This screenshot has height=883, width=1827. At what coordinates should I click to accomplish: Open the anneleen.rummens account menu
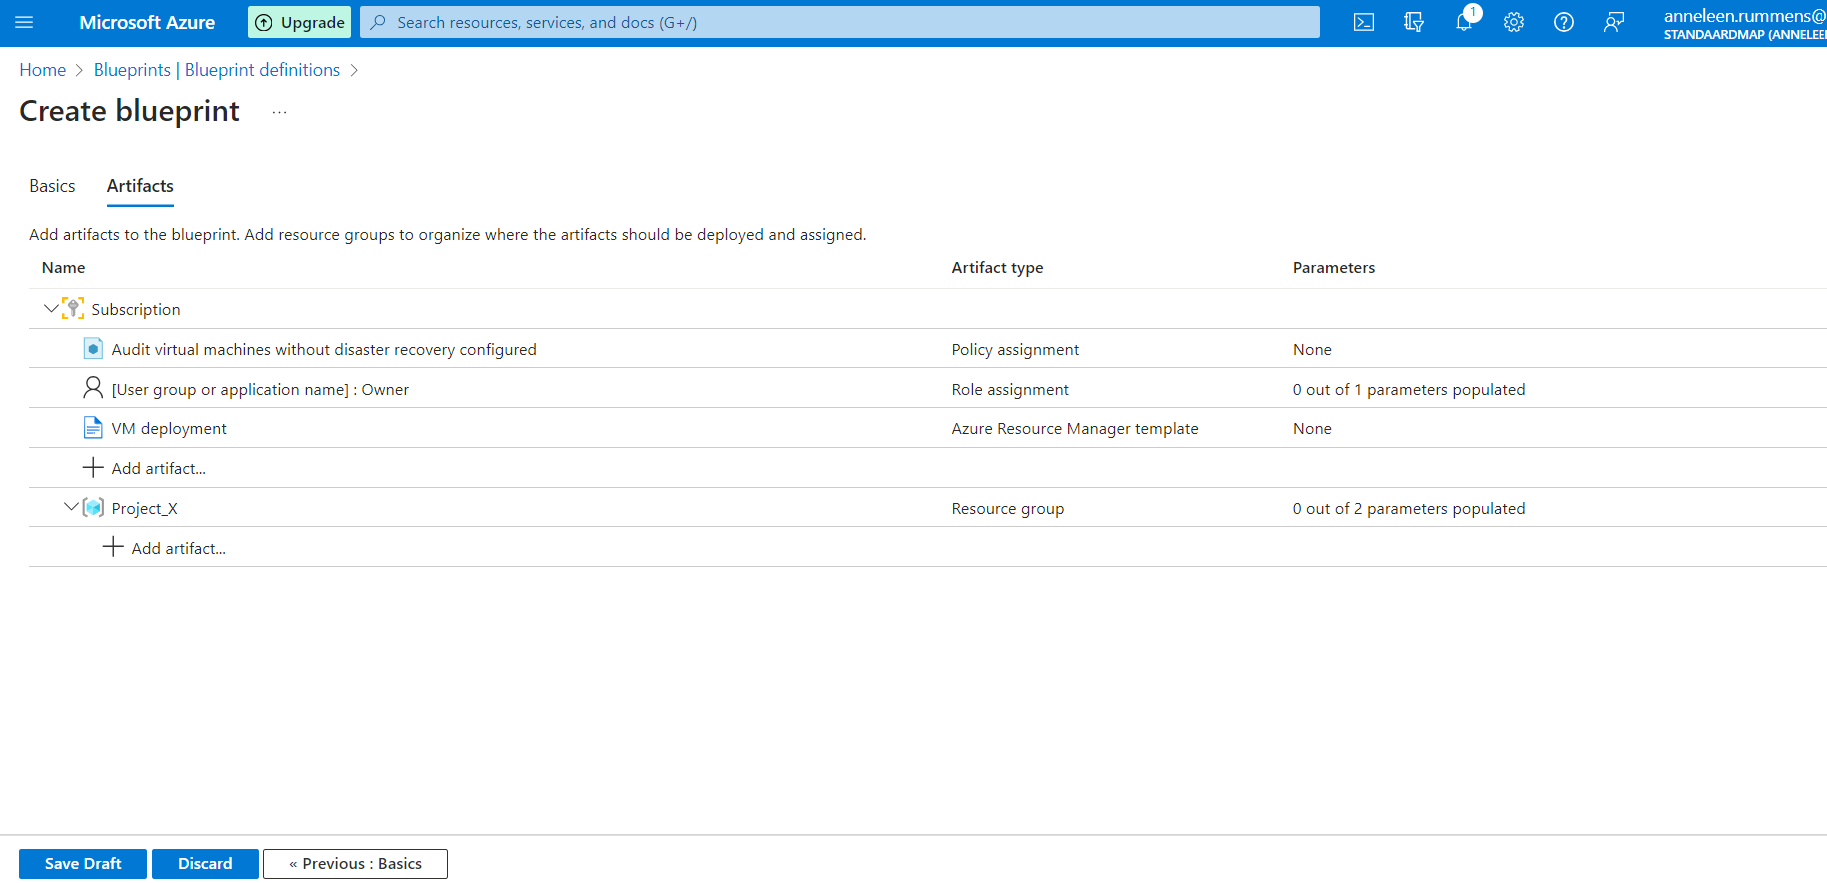click(1744, 23)
